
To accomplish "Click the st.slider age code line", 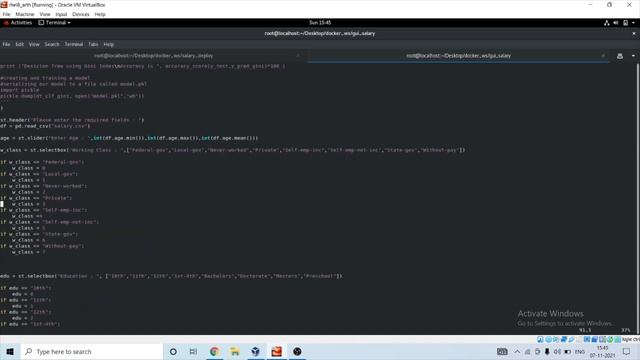I will [x=129, y=138].
